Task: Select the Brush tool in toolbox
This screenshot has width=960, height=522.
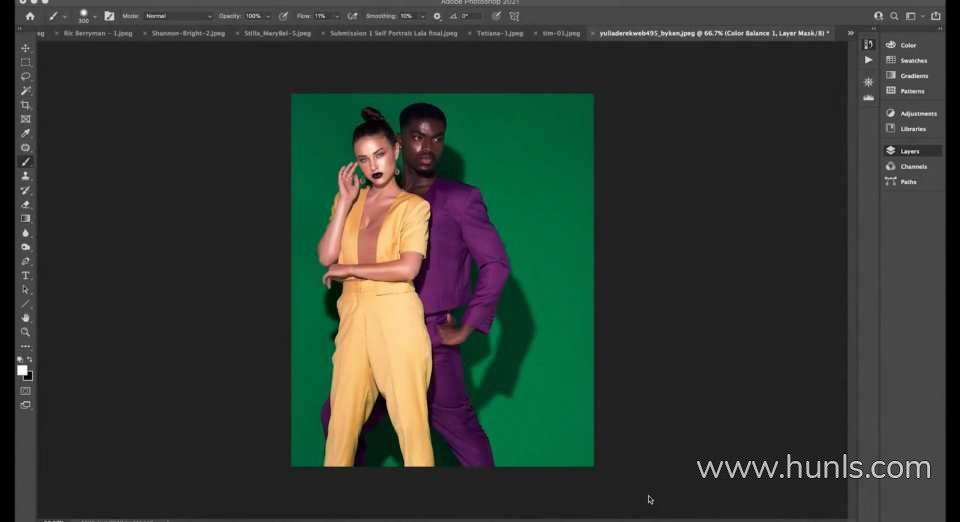Action: pyautogui.click(x=25, y=162)
